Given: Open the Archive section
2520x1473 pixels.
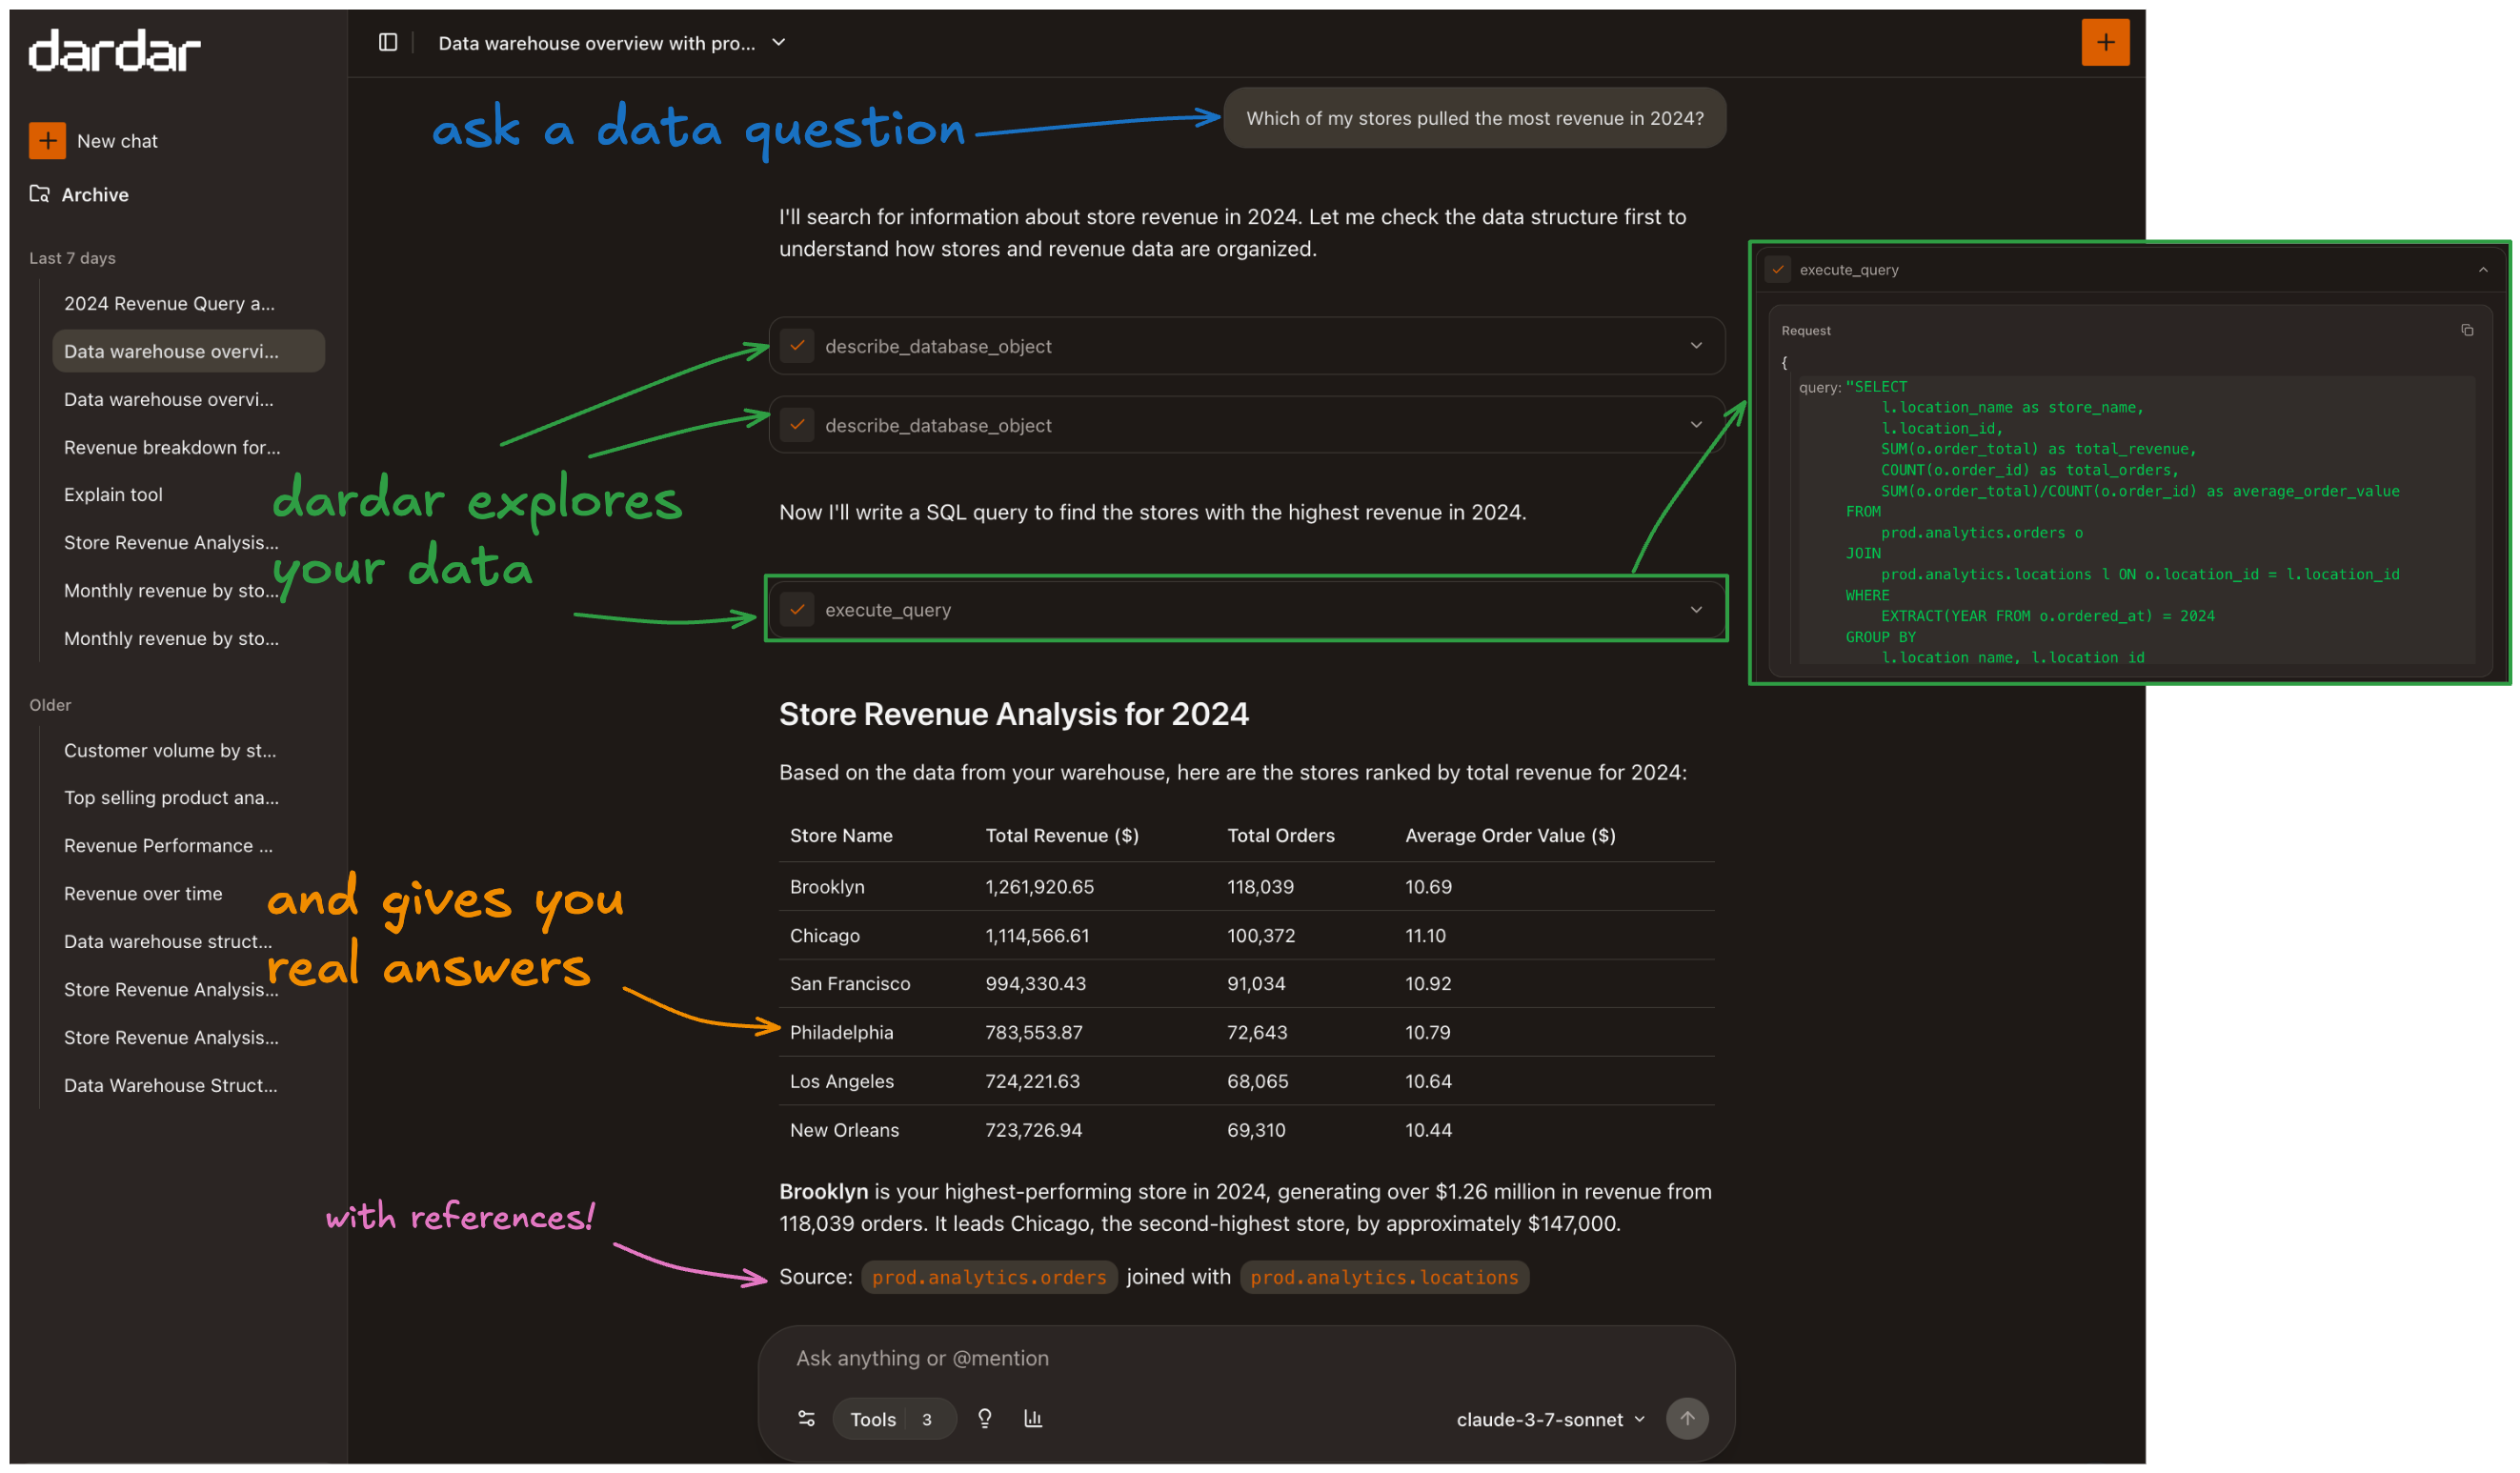Looking at the screenshot, I should coord(94,194).
